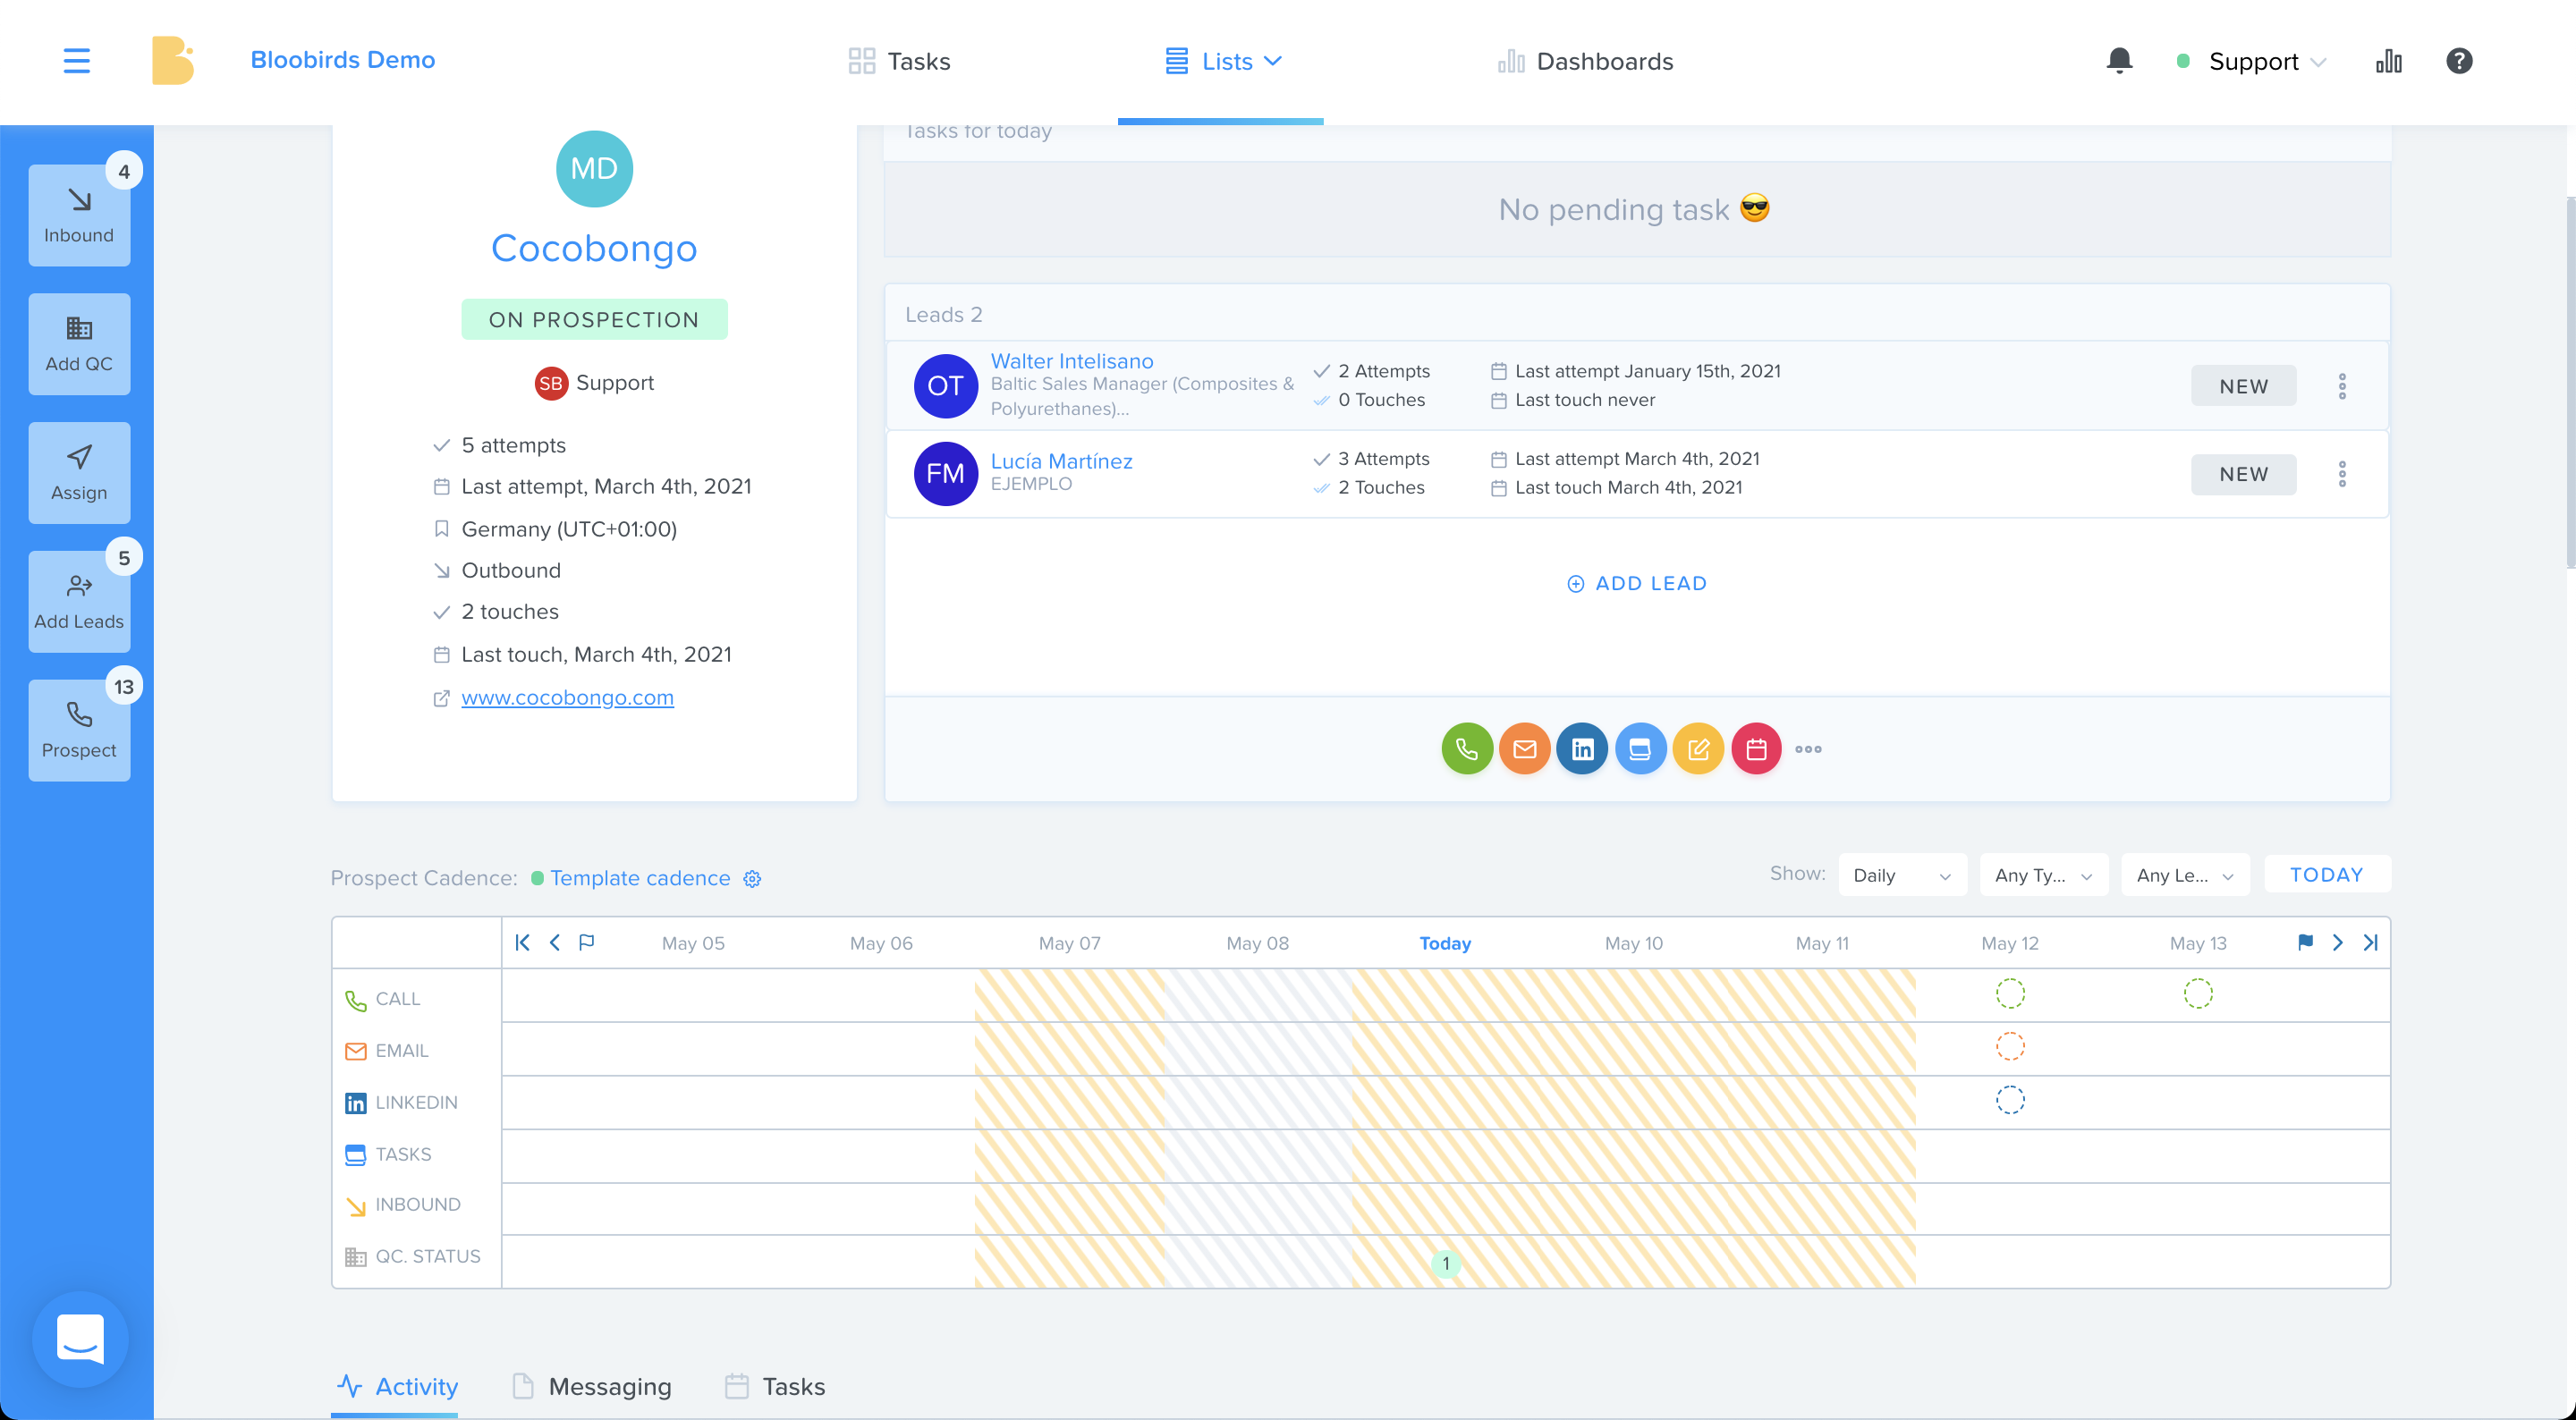Click the May 13 call task marker

pos(2198,994)
